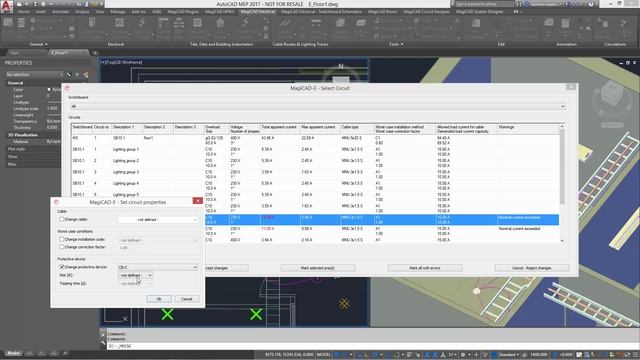This screenshot has width=640, height=360.
Task: Open the MagiCAD Room ribbon tab
Action: click(x=382, y=12)
